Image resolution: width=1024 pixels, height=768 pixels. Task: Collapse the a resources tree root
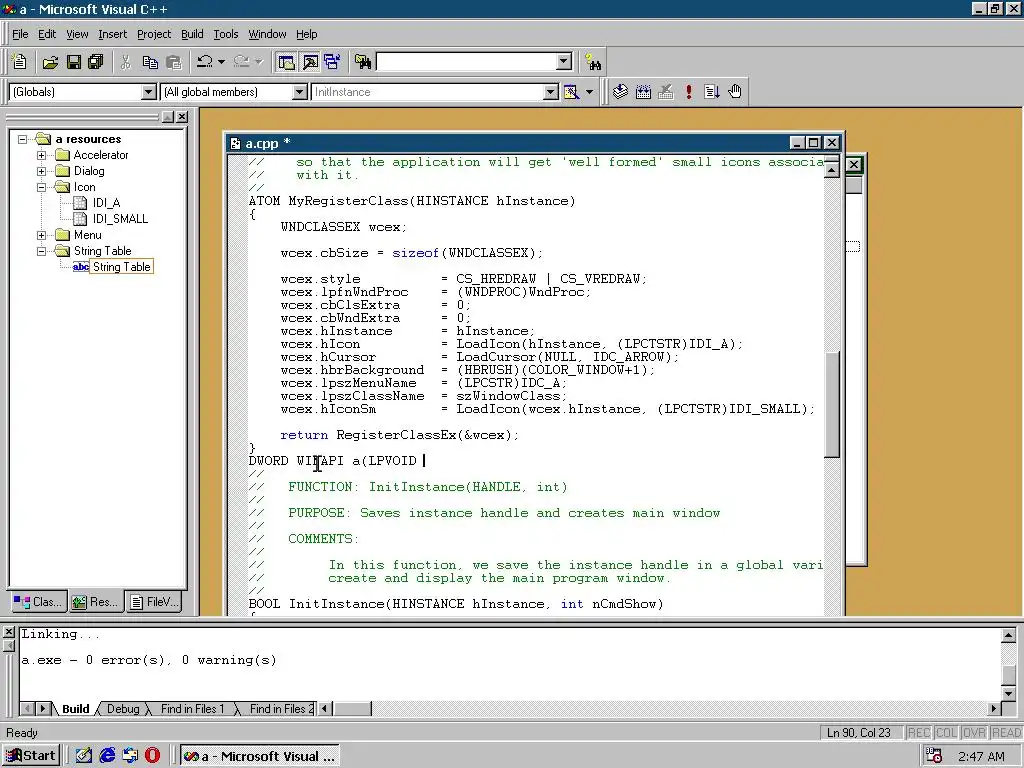click(x=22, y=139)
